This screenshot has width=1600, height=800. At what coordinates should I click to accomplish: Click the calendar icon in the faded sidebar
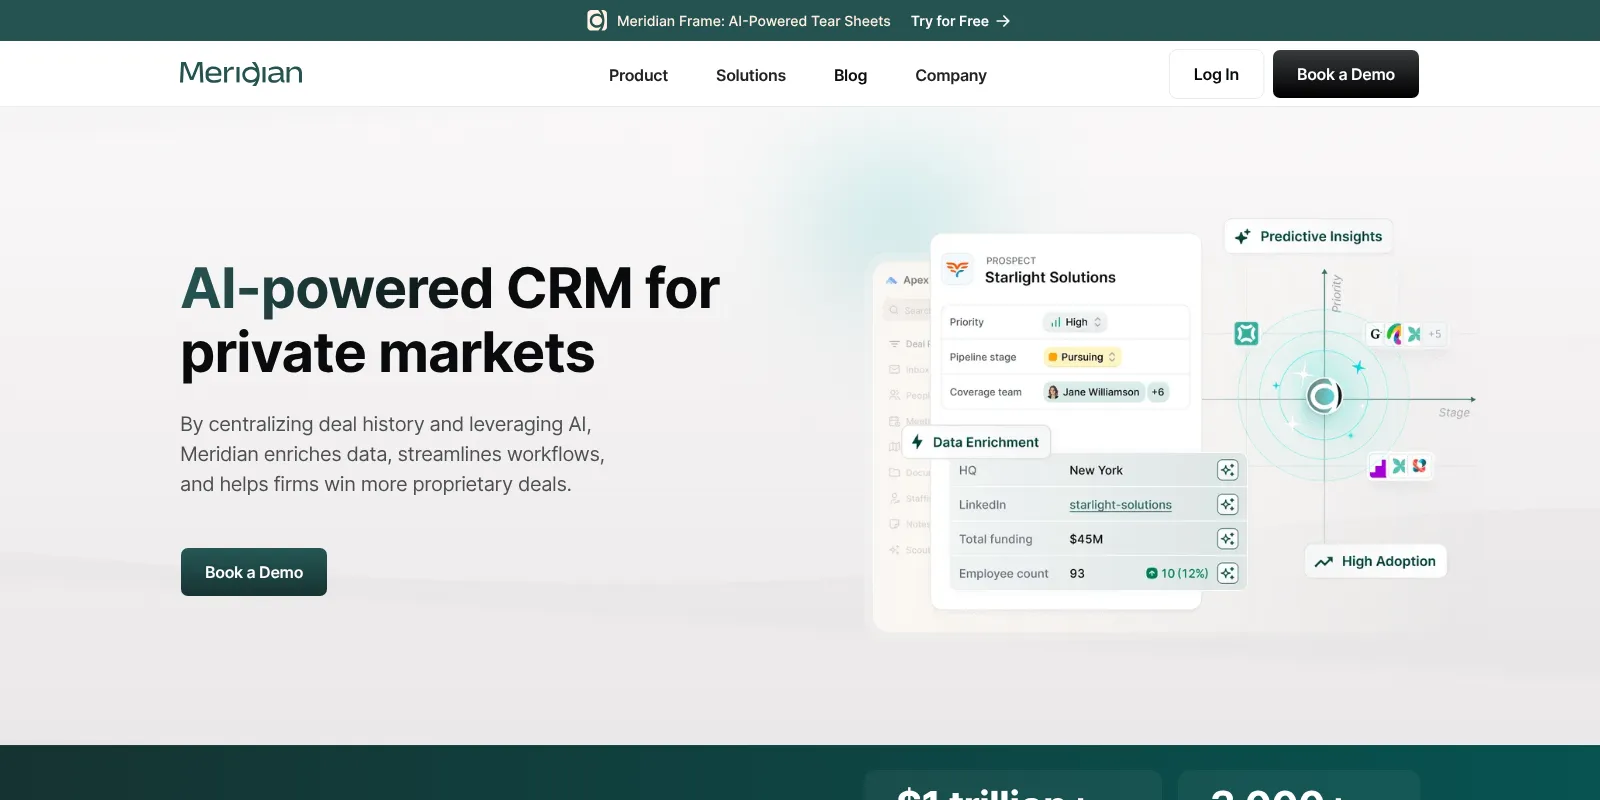pos(895,421)
